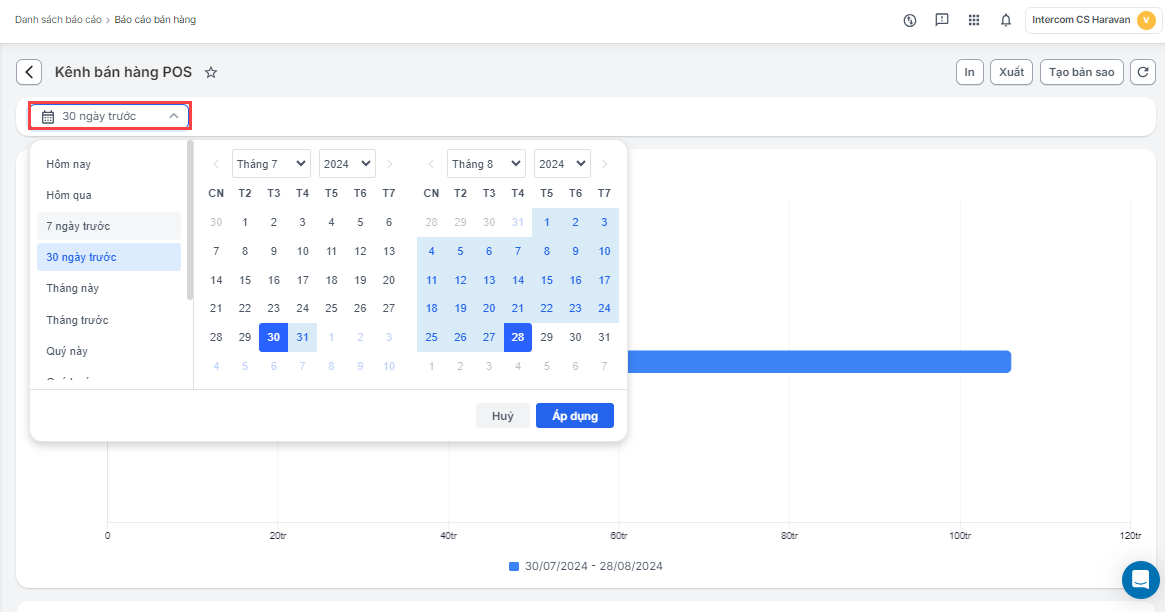Select July 15 in the calendar
Screen dimensions: 1165x612
pyautogui.click(x=245, y=280)
